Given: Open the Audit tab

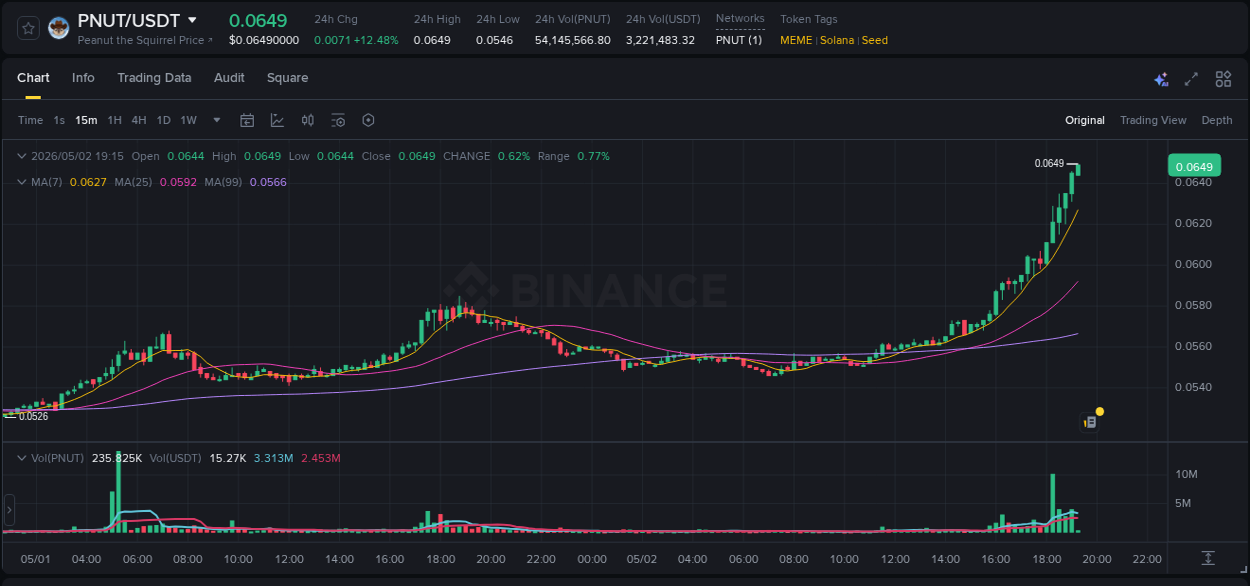Looking at the screenshot, I should pos(229,78).
